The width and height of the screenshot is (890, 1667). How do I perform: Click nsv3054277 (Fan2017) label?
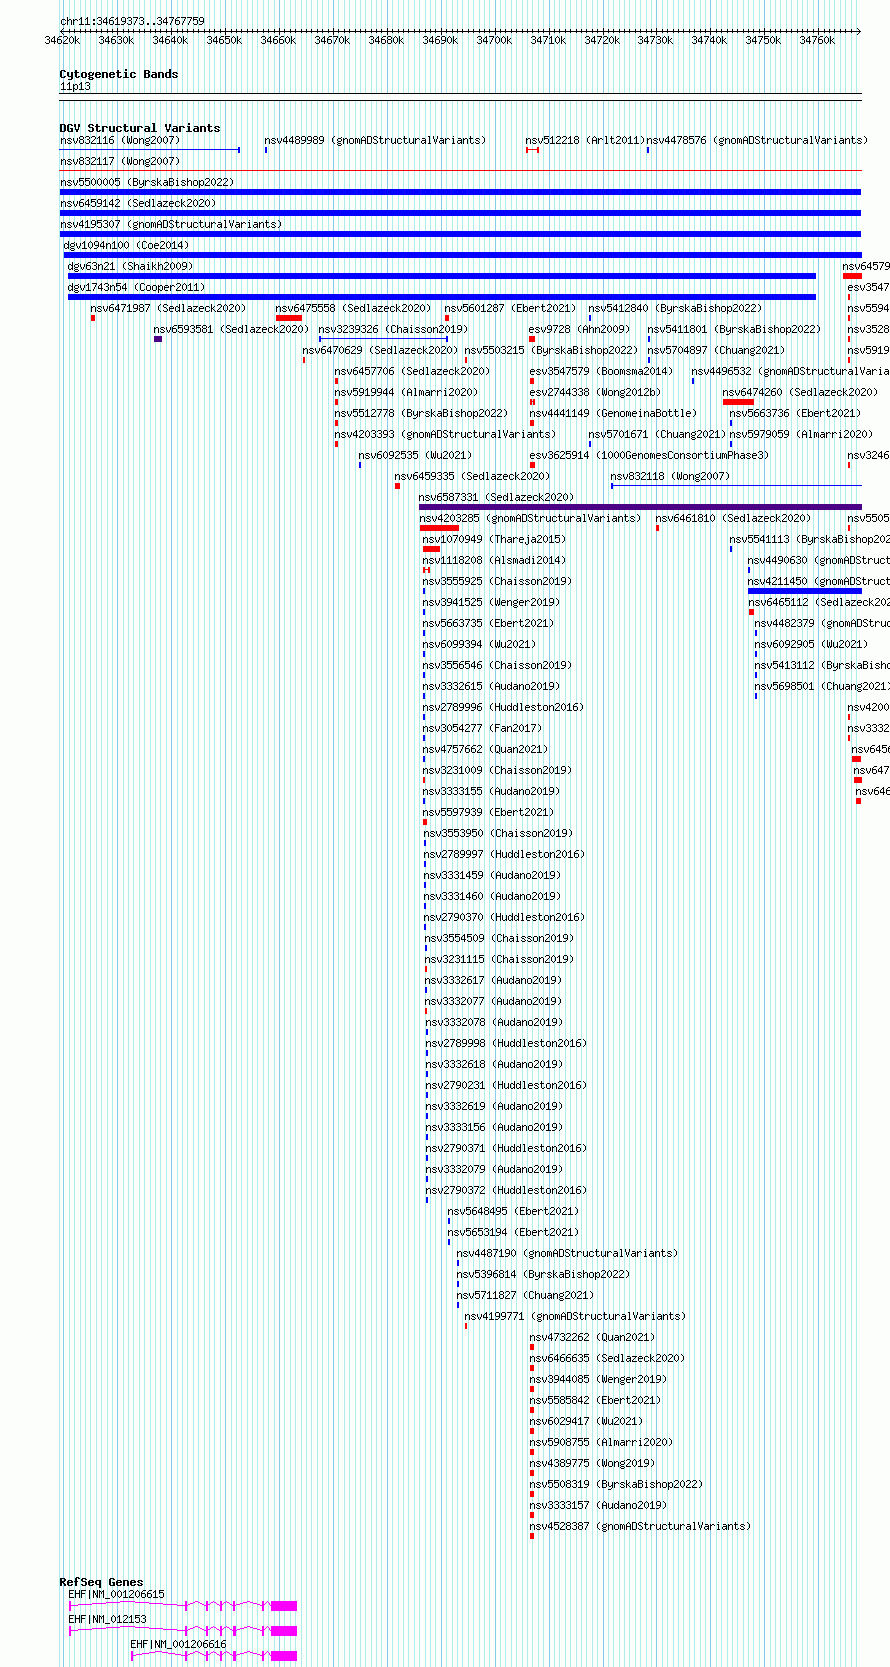pyautogui.click(x=482, y=728)
